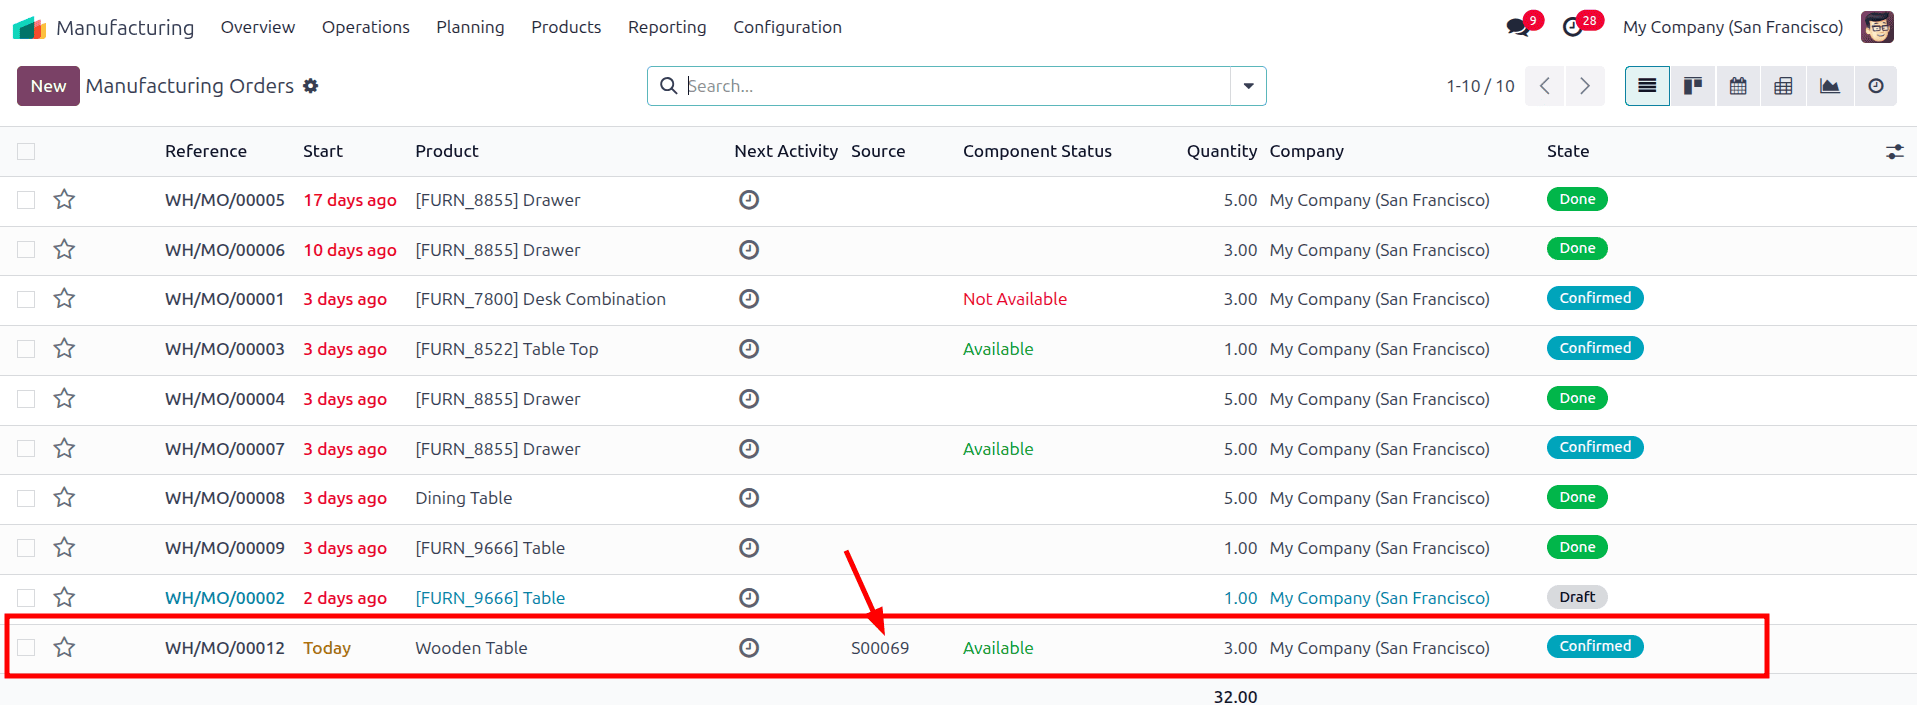Switch to Activity view
This screenshot has height=705, width=1917.
coord(1875,86)
